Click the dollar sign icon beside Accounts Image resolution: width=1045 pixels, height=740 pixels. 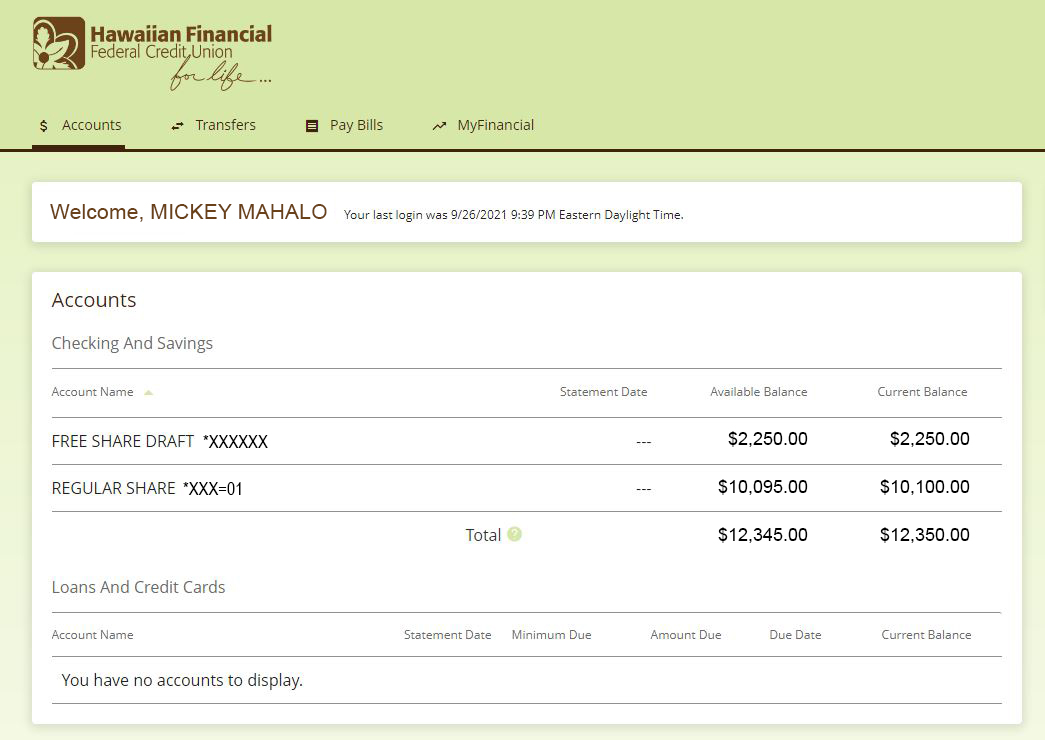pyautogui.click(x=43, y=125)
